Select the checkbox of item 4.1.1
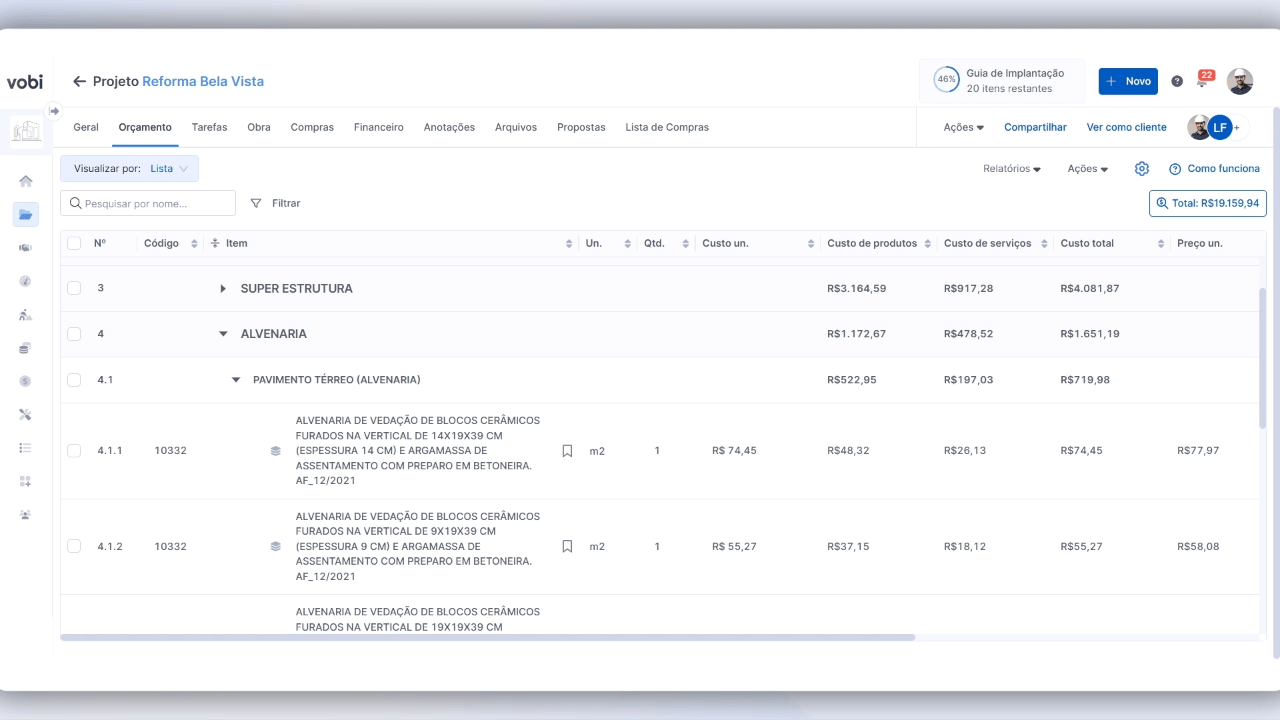This screenshot has width=1280, height=720. (x=74, y=451)
